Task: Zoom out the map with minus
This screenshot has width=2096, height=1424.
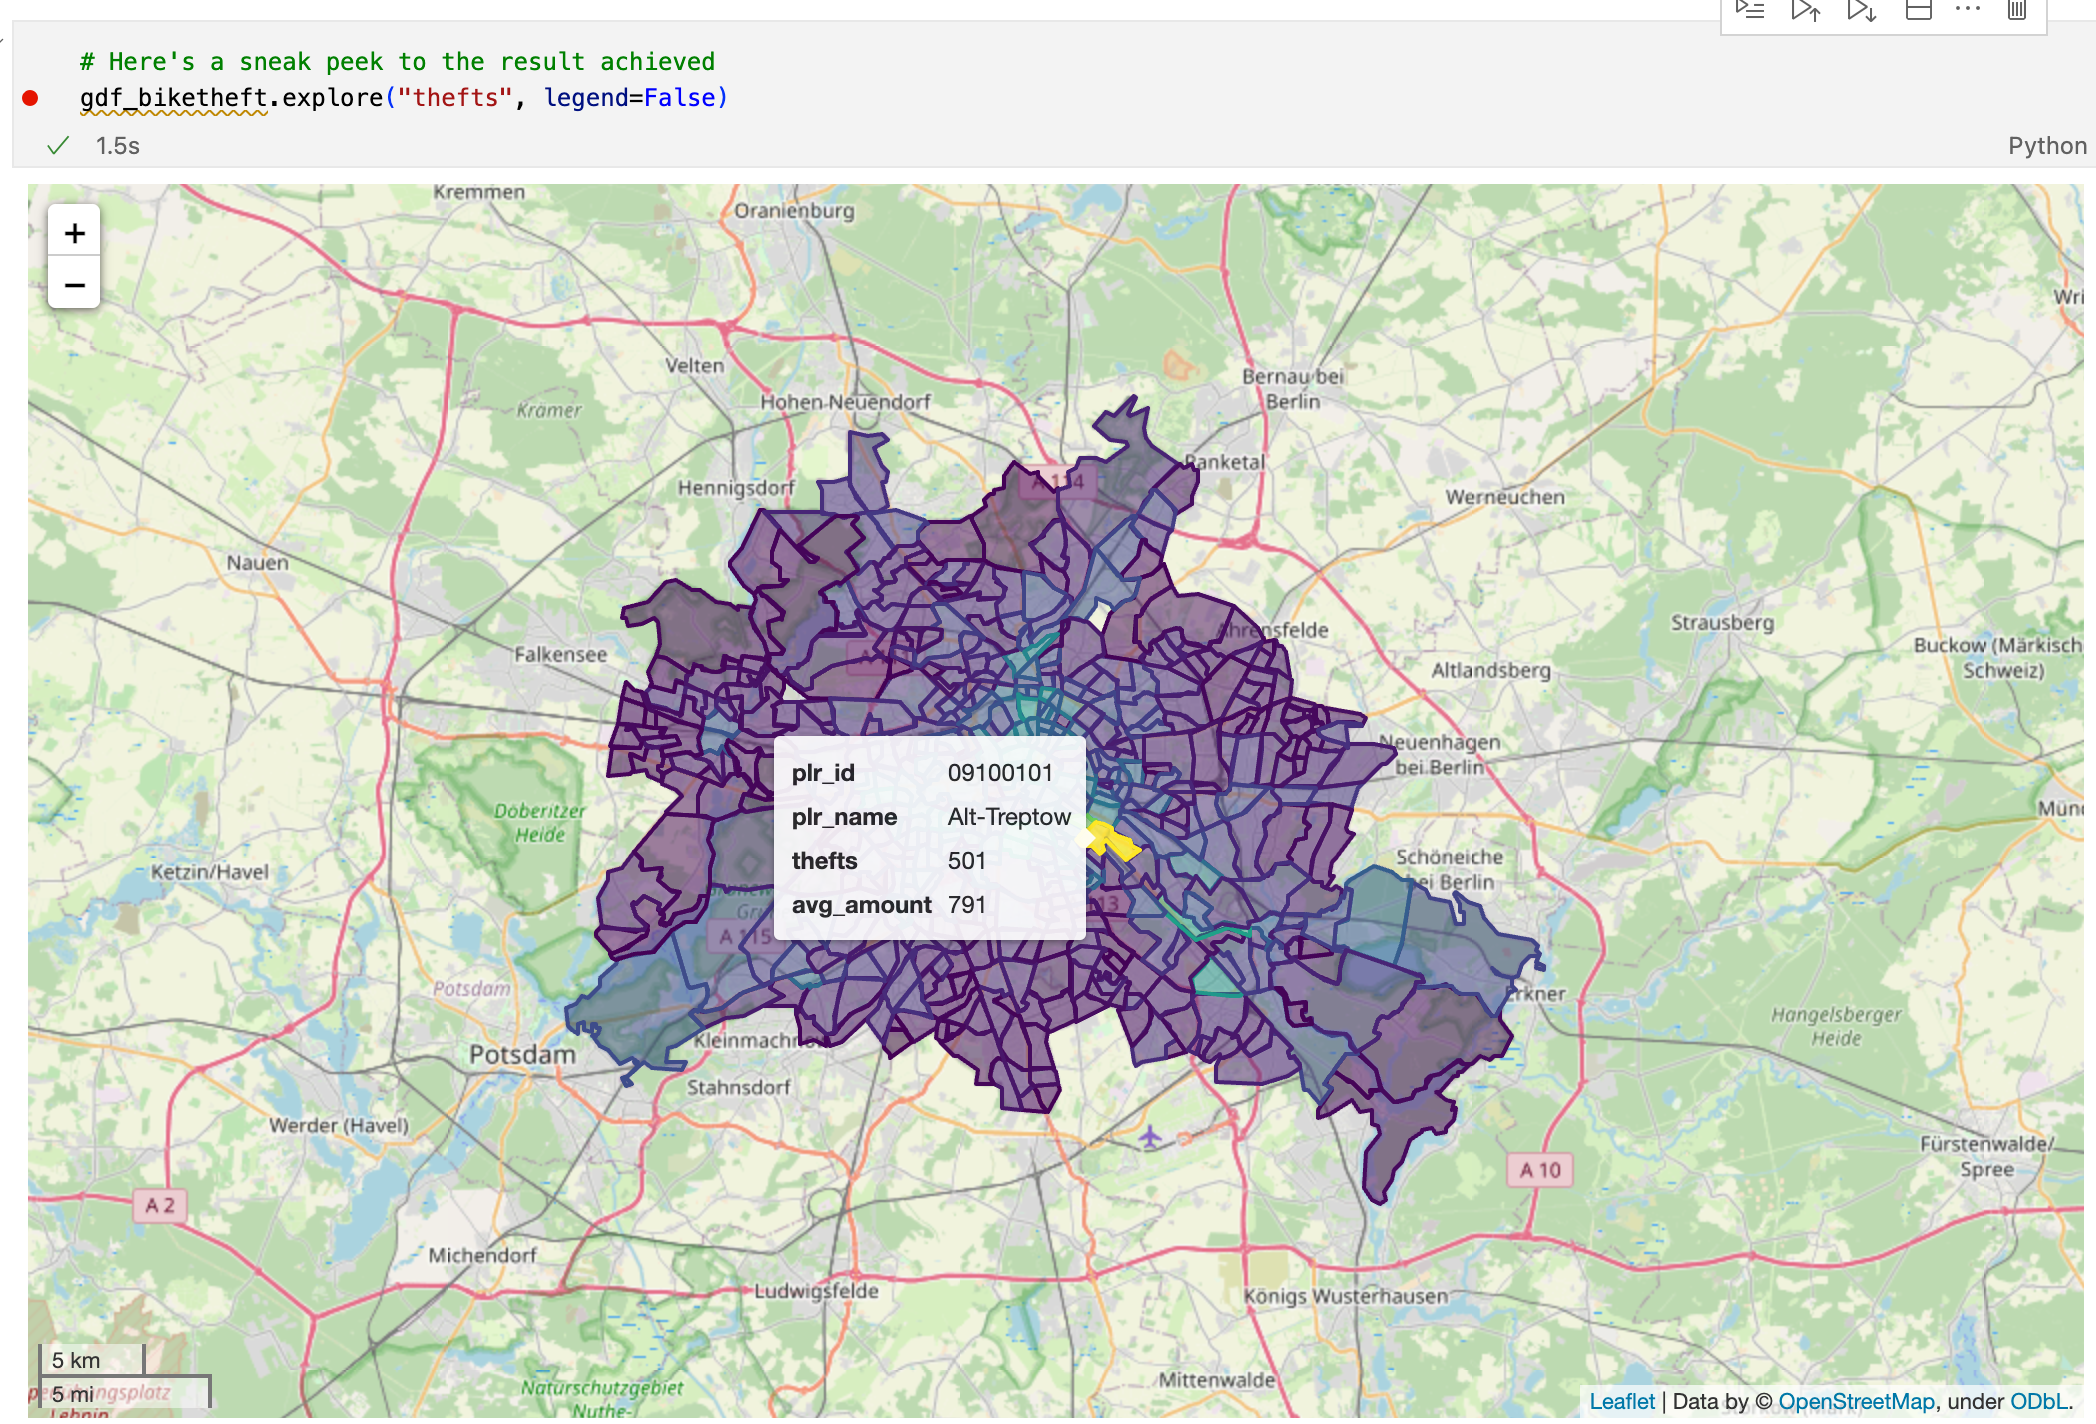Action: (74, 285)
